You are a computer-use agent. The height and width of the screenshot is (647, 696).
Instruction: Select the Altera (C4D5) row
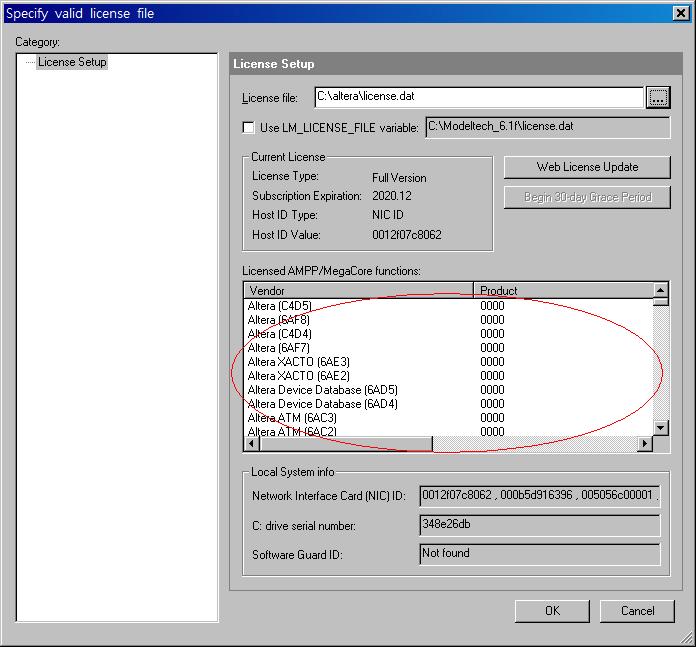[281, 306]
